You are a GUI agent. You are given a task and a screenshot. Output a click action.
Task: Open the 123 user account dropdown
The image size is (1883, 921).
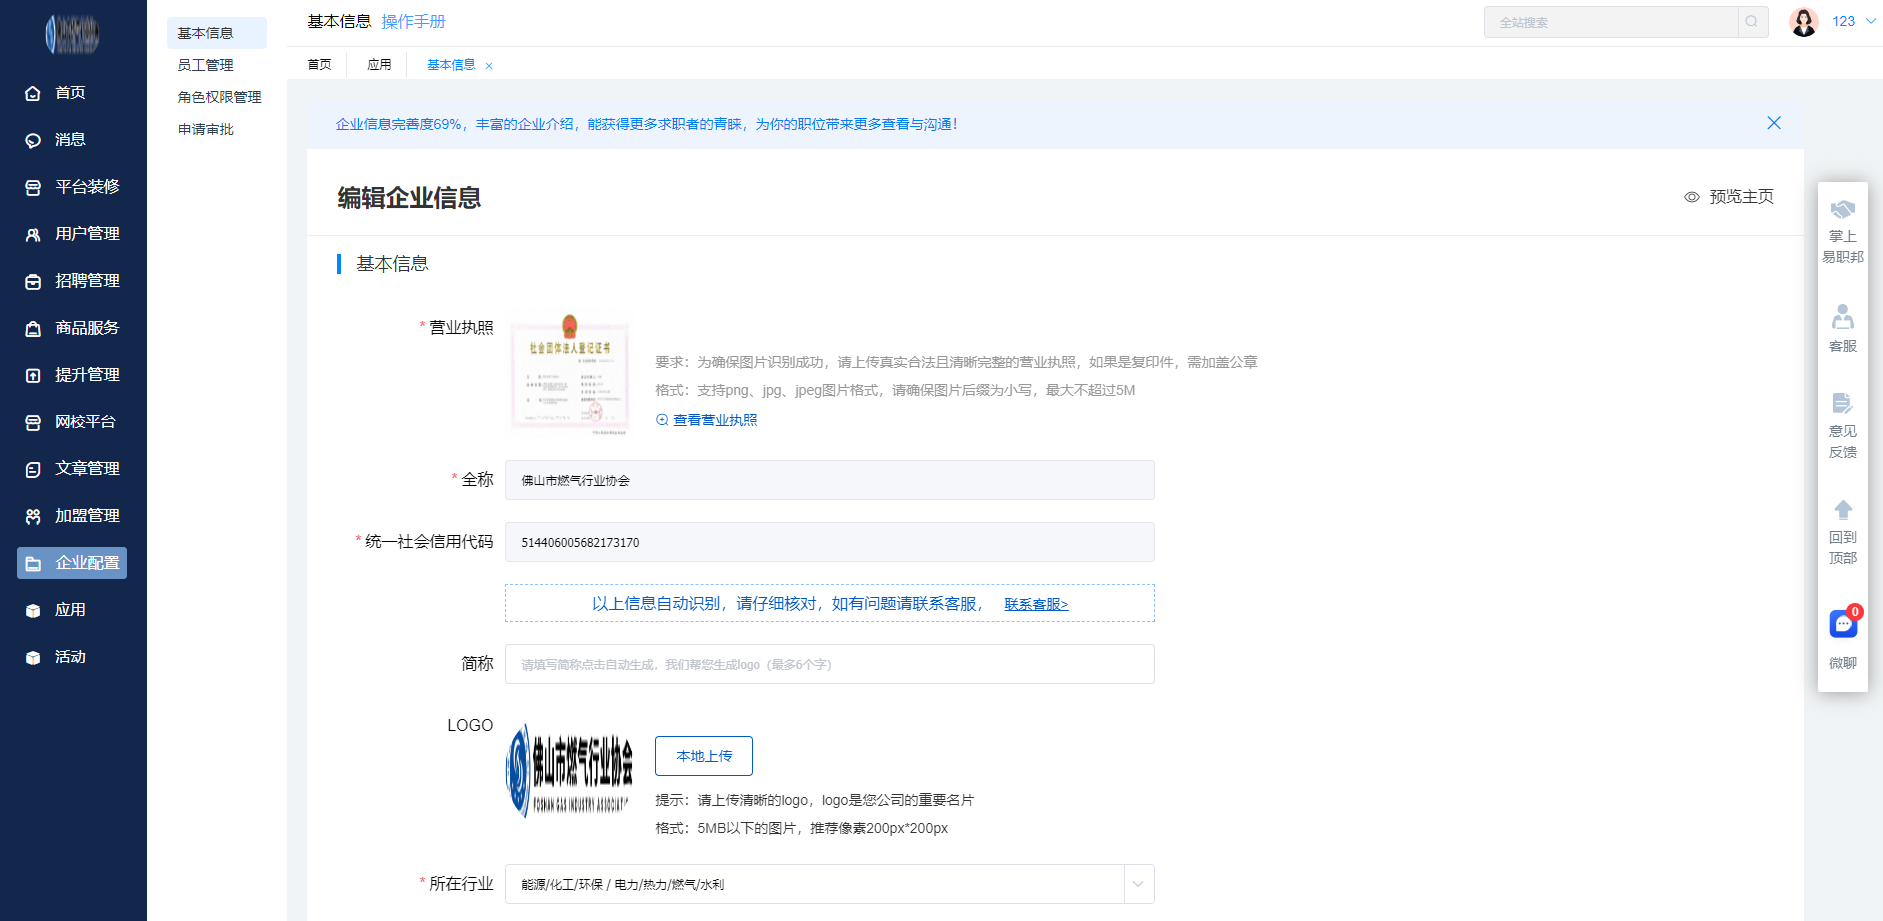[1854, 22]
